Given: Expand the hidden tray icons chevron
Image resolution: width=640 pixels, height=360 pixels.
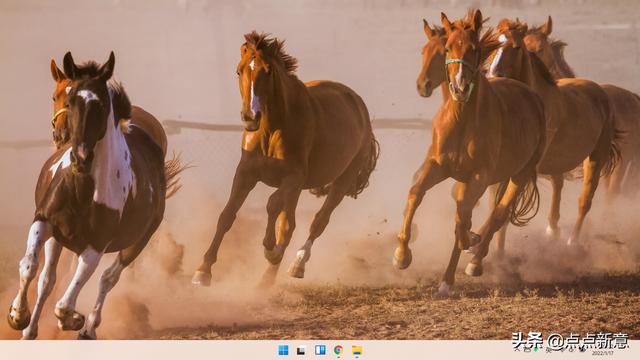Looking at the screenshot, I should tap(517, 350).
